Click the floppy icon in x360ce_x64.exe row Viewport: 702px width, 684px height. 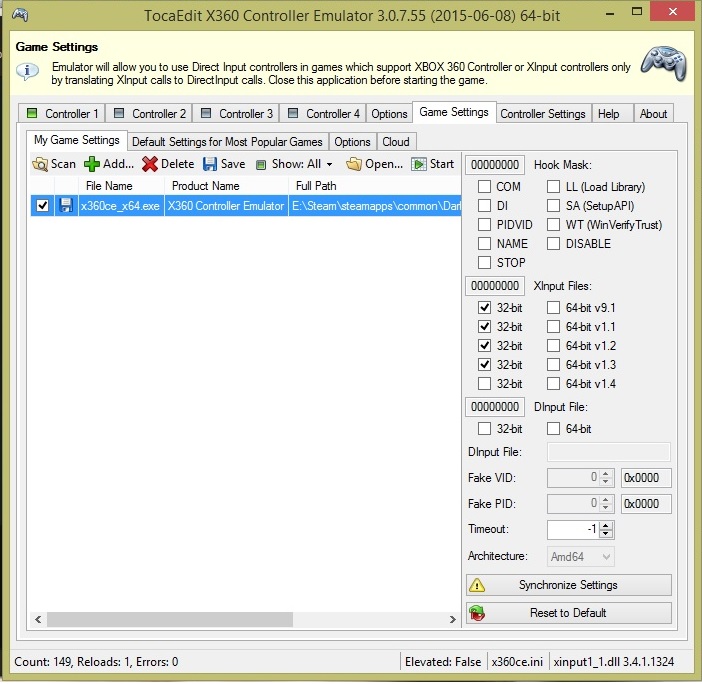click(66, 205)
